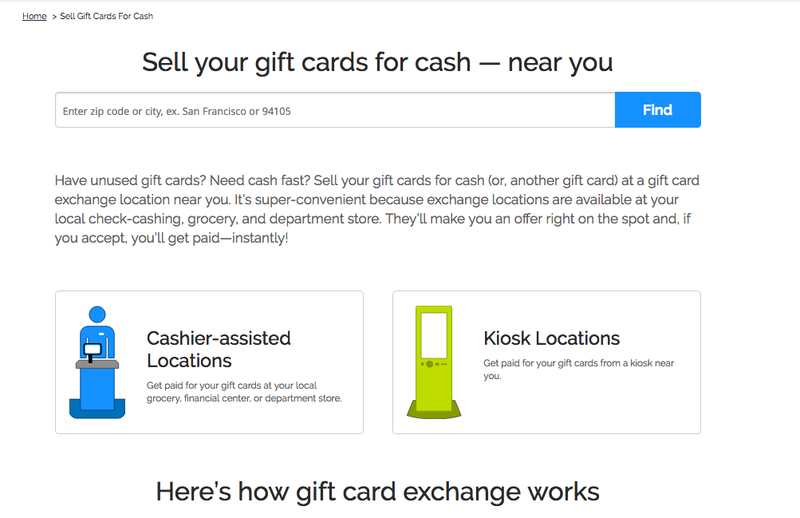
Task: Click the cashier's round blue head
Action: (97, 314)
